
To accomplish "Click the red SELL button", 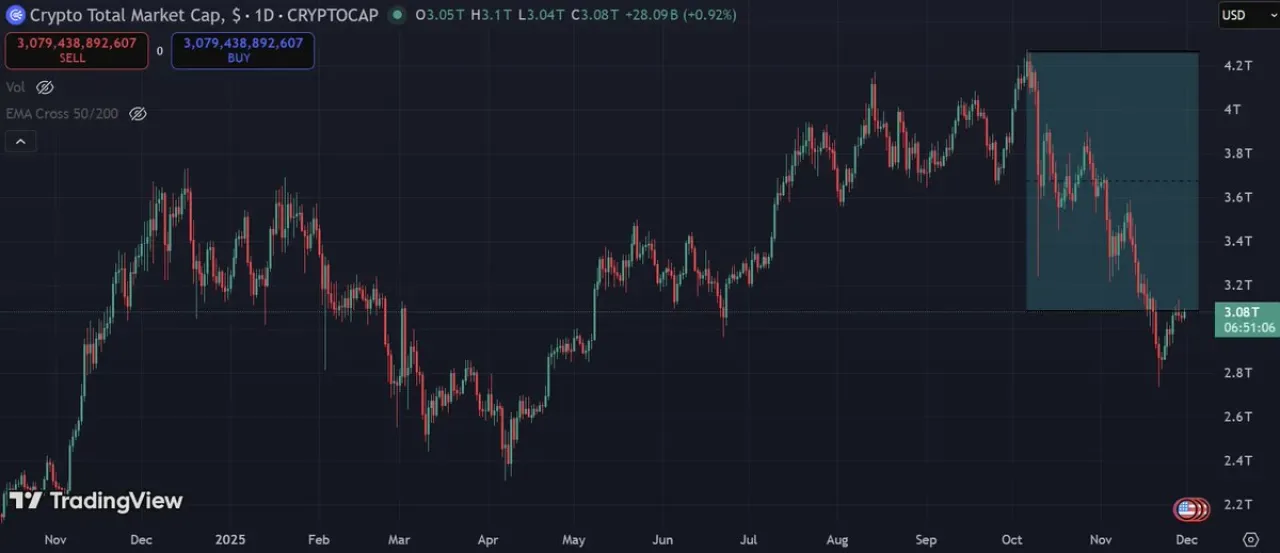I will [x=76, y=50].
